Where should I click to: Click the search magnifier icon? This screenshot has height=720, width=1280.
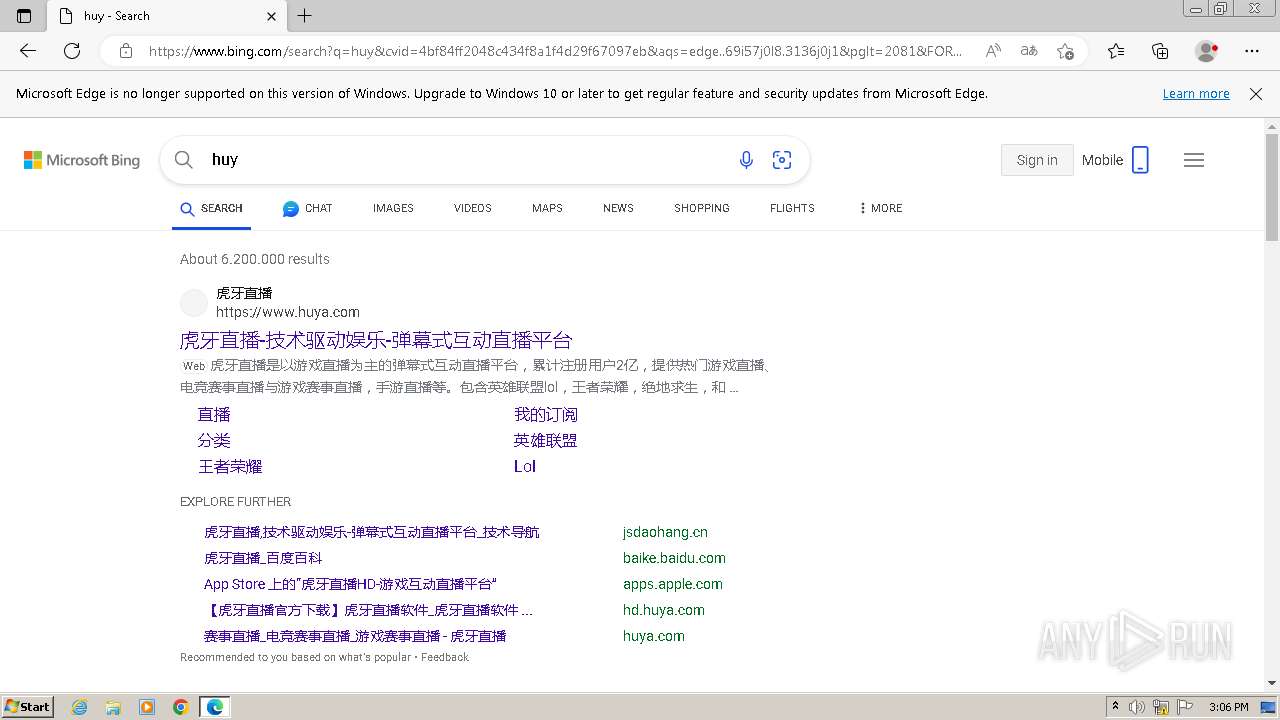tap(183, 160)
